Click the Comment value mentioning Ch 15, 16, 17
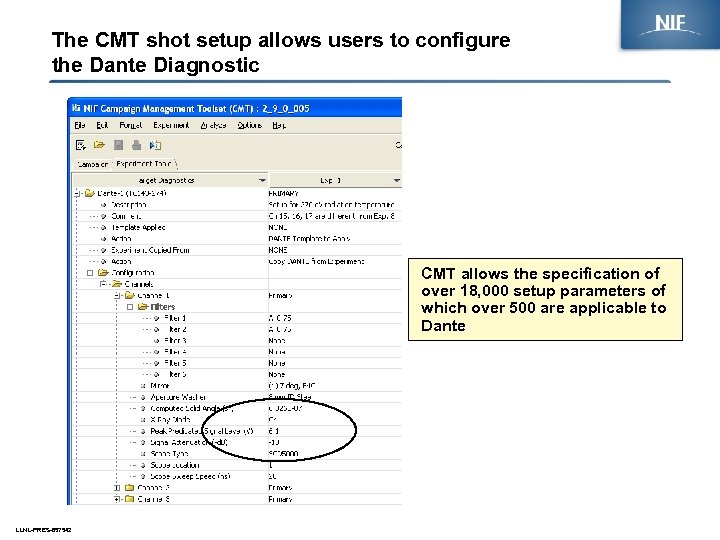This screenshot has height=540, width=720. pyautogui.click(x=332, y=216)
